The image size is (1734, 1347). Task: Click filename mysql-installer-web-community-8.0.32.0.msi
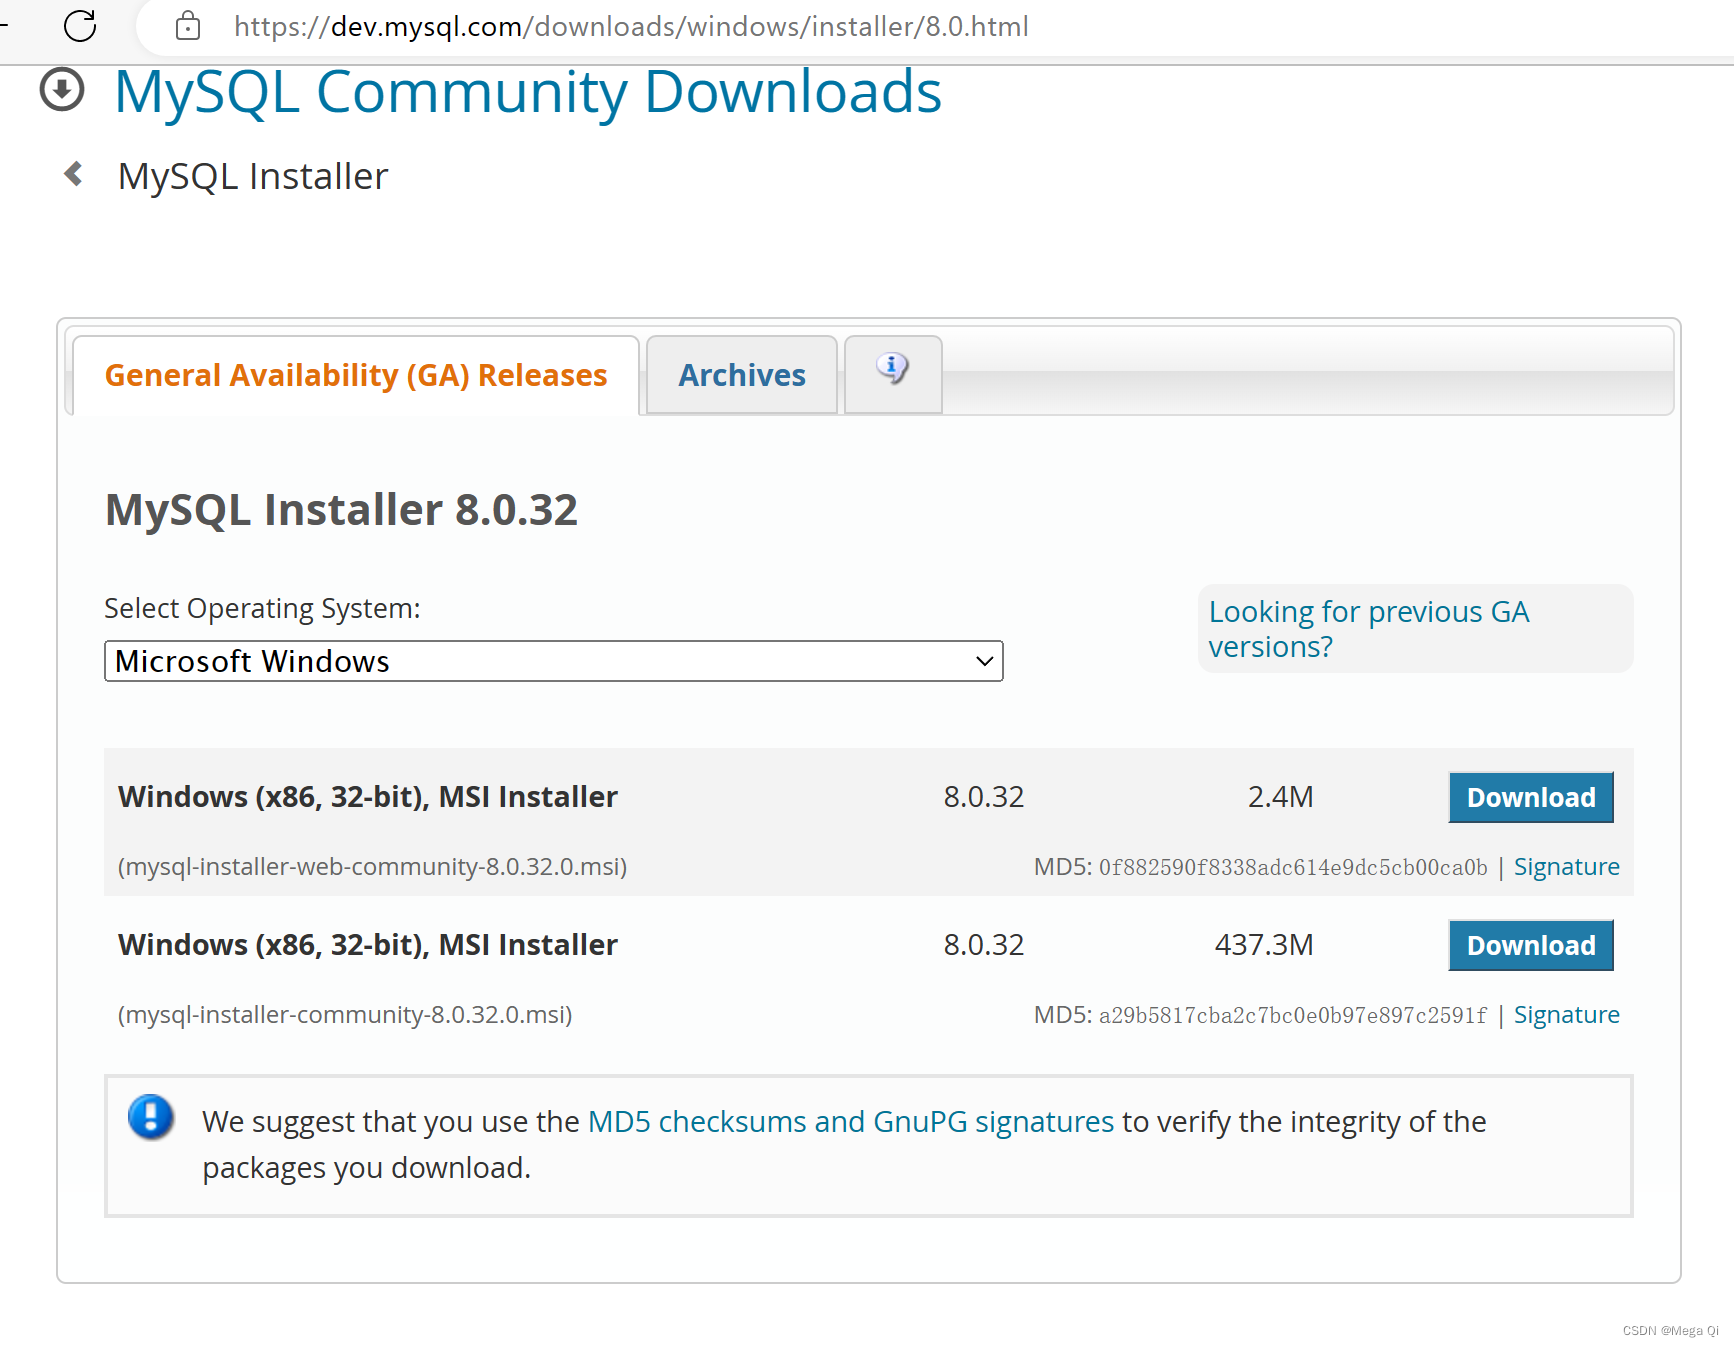[372, 867]
